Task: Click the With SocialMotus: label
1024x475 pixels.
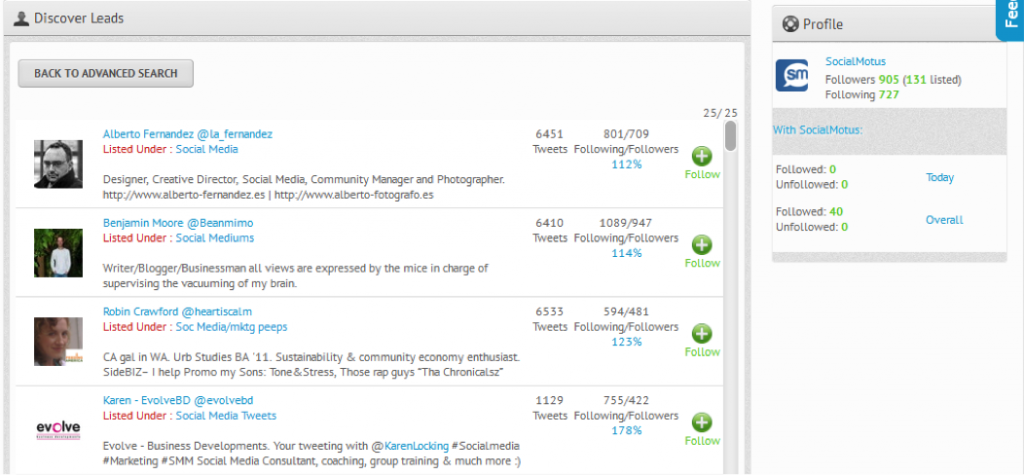Action: click(818, 129)
